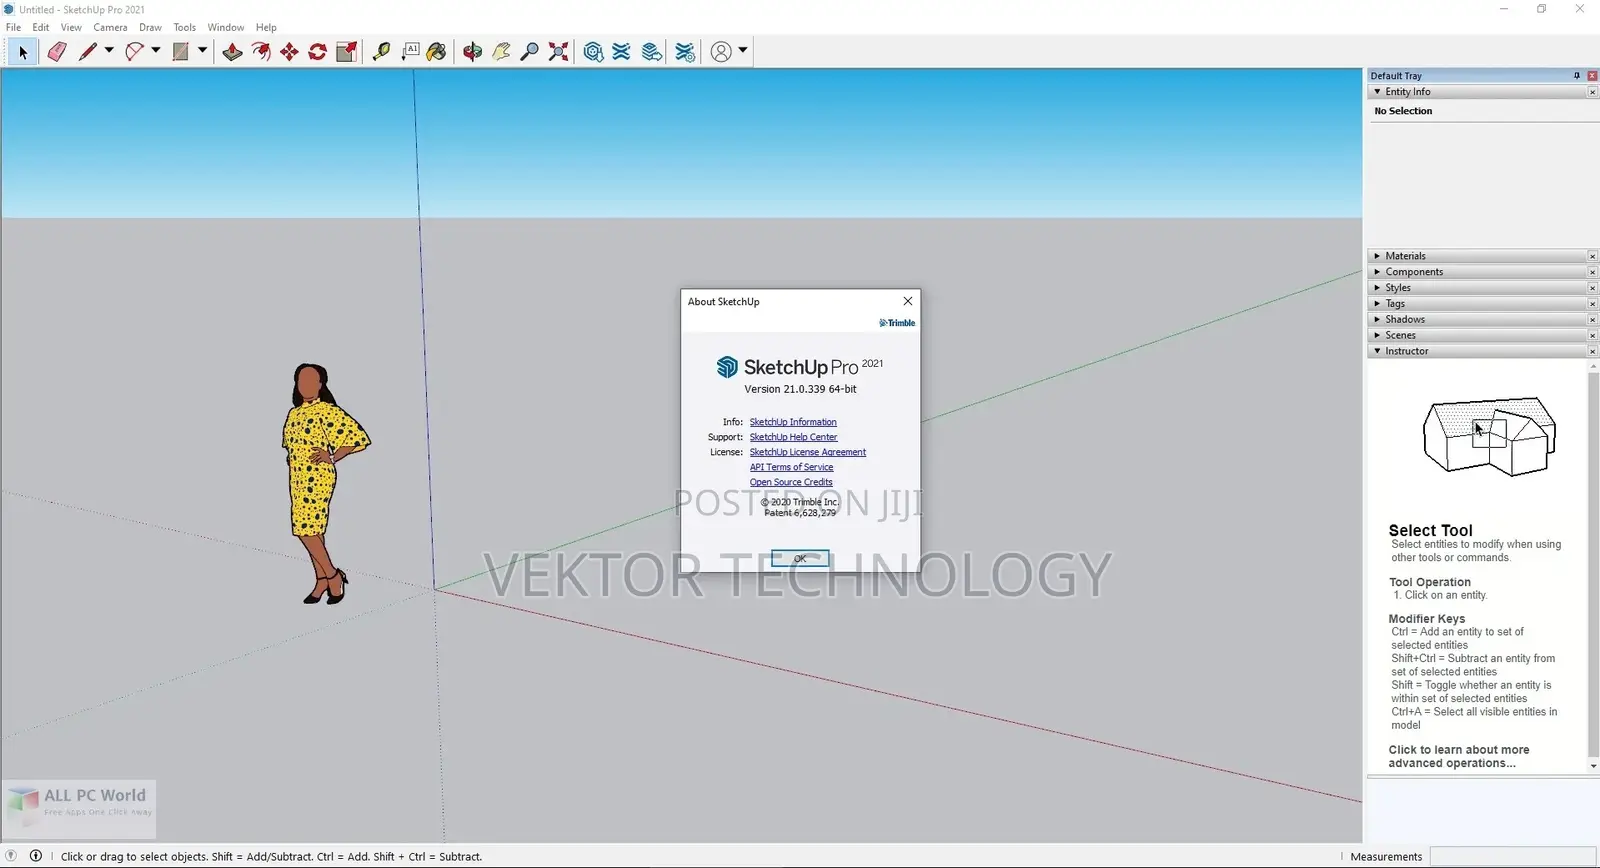Open the Tools menu

coord(185,27)
